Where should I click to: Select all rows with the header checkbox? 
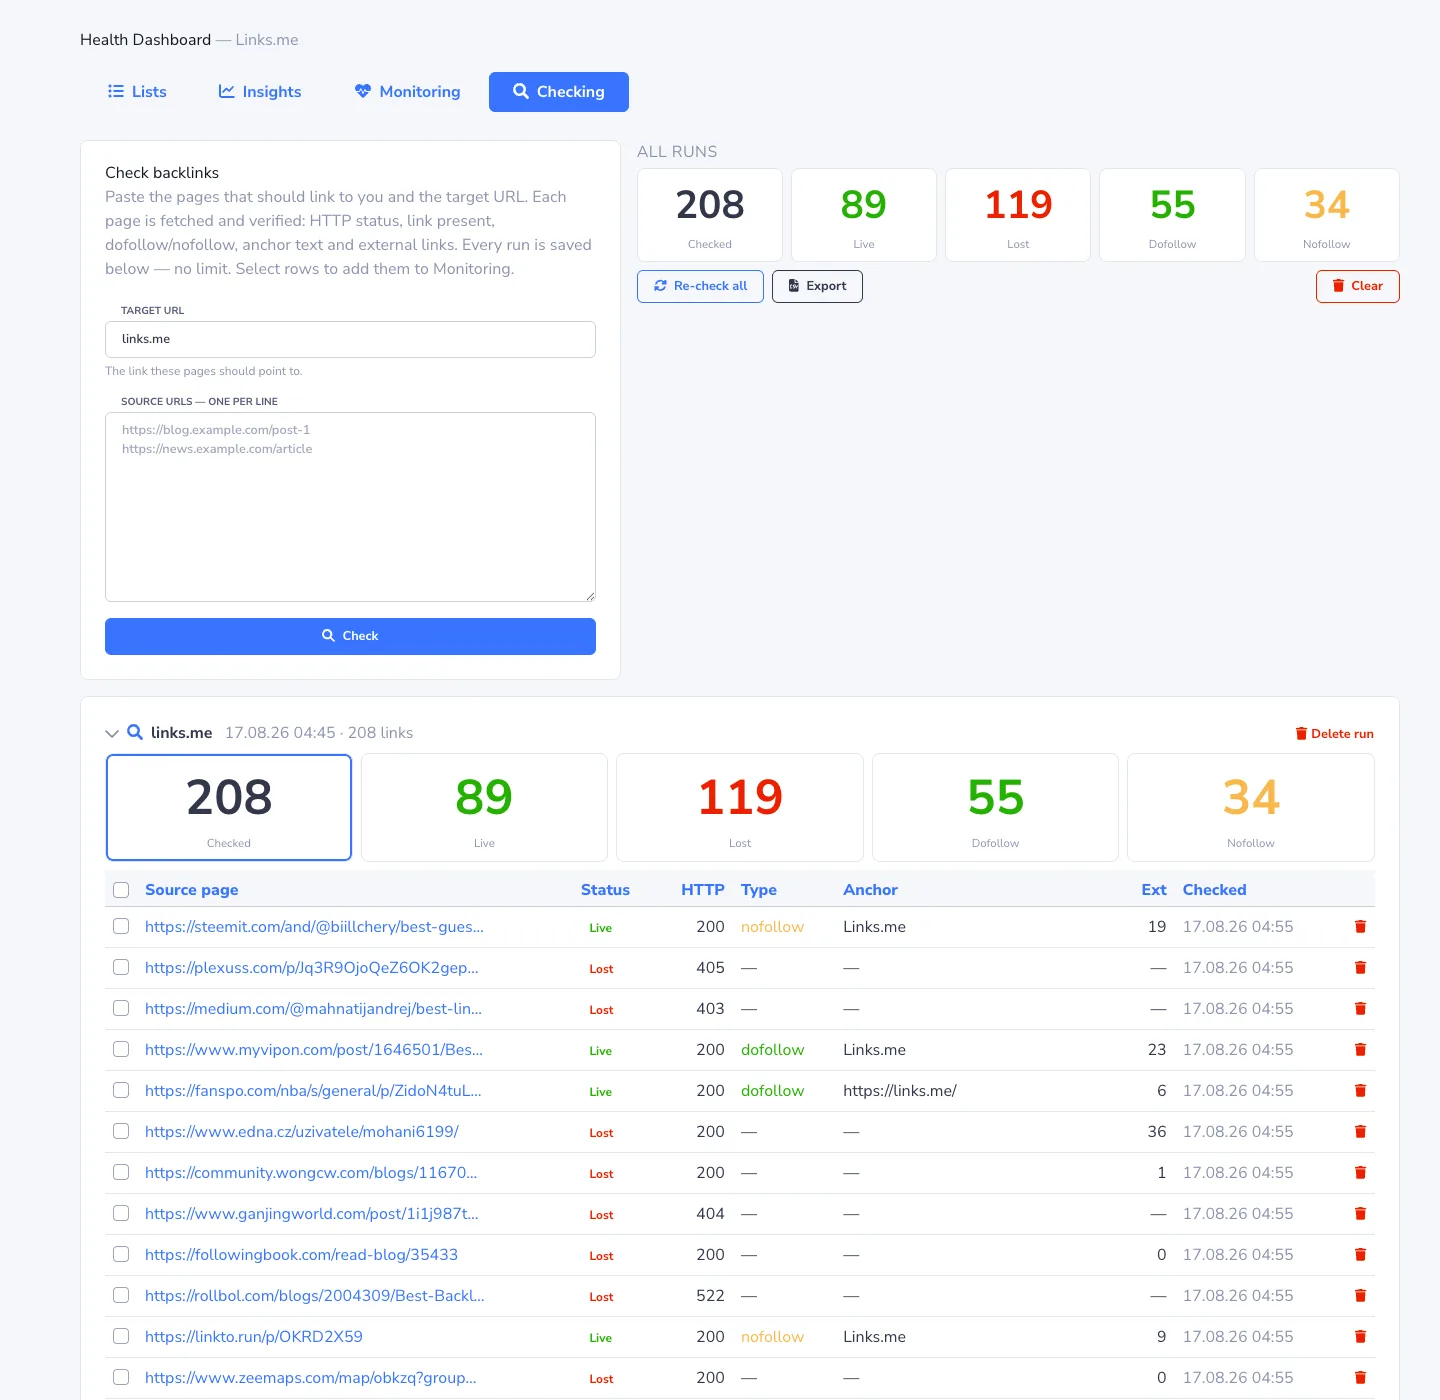121,890
